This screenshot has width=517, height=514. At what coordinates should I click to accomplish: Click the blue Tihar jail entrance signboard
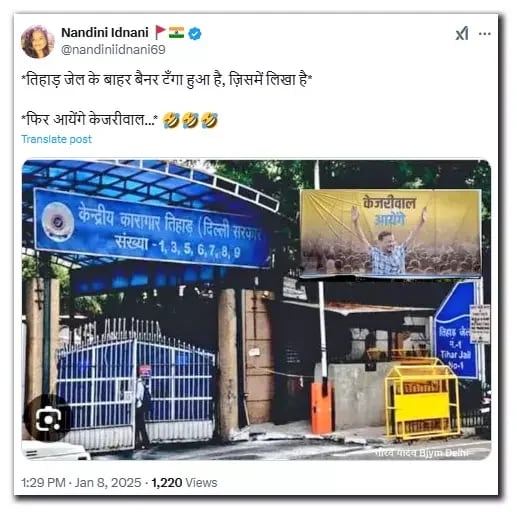(x=153, y=228)
